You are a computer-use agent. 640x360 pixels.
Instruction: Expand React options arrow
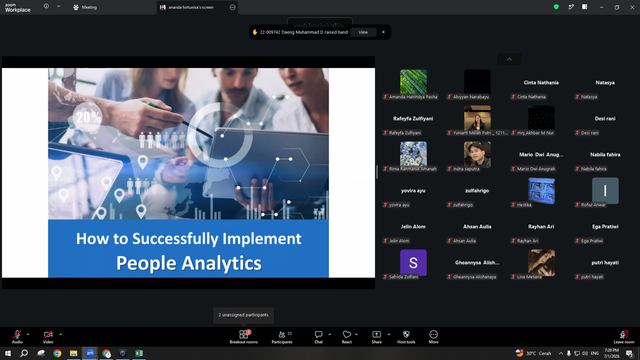[356, 334]
